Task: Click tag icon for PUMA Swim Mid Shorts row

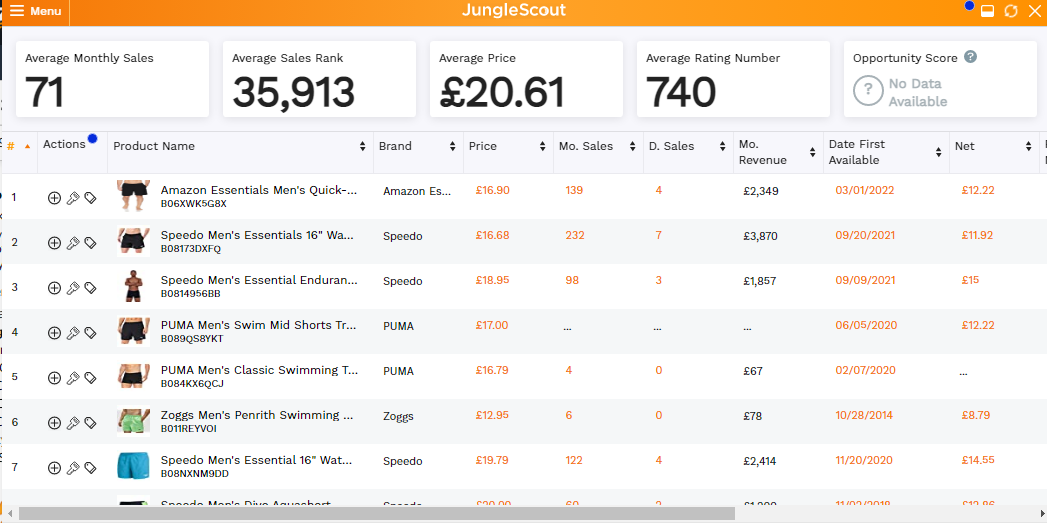Action: point(90,333)
